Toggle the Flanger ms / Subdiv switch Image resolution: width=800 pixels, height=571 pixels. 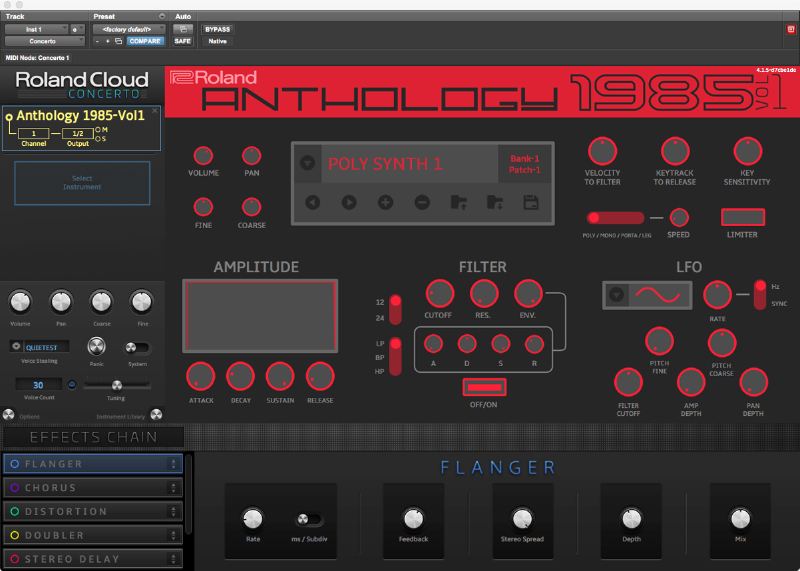click(x=309, y=519)
